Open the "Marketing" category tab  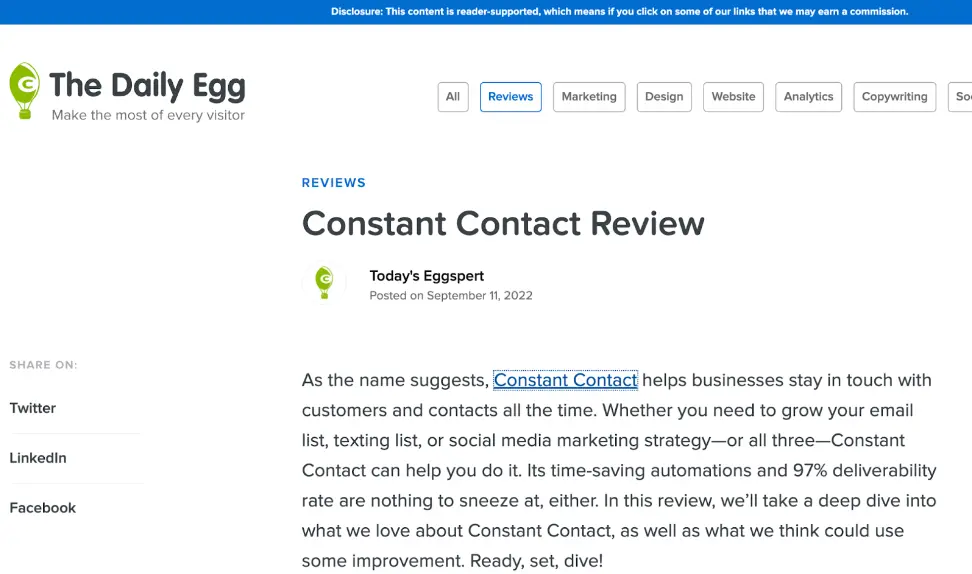pyautogui.click(x=589, y=97)
